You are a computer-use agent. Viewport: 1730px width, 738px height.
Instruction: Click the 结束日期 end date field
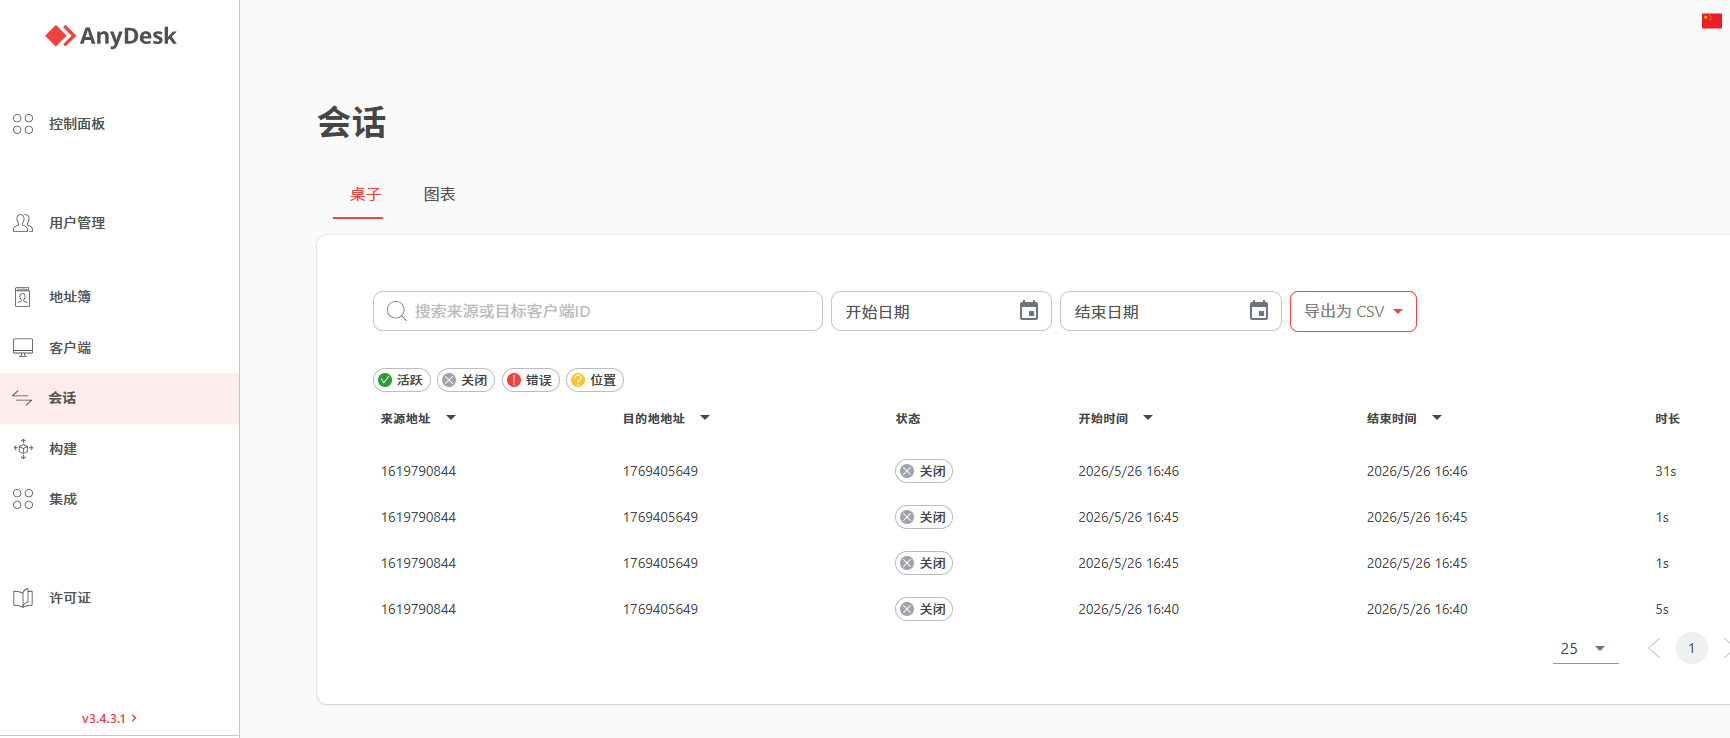pos(1171,311)
